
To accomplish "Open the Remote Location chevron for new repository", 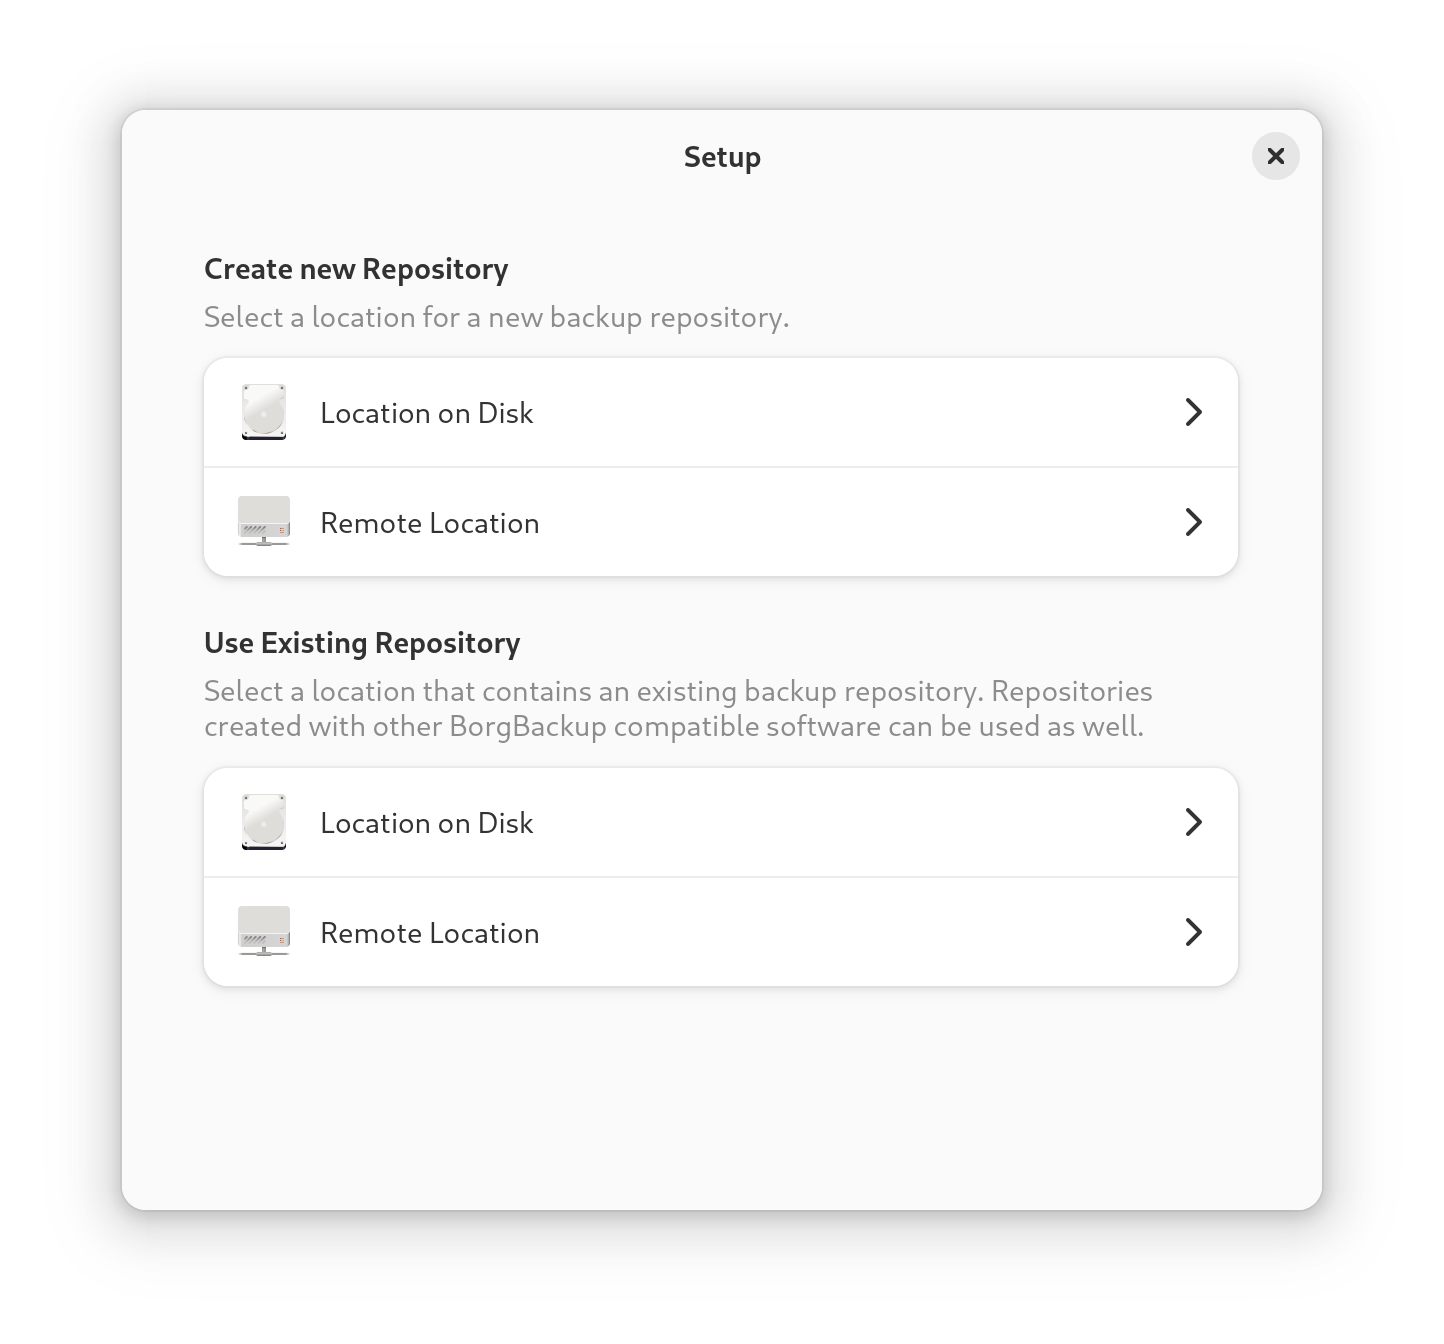I will click(1193, 522).
